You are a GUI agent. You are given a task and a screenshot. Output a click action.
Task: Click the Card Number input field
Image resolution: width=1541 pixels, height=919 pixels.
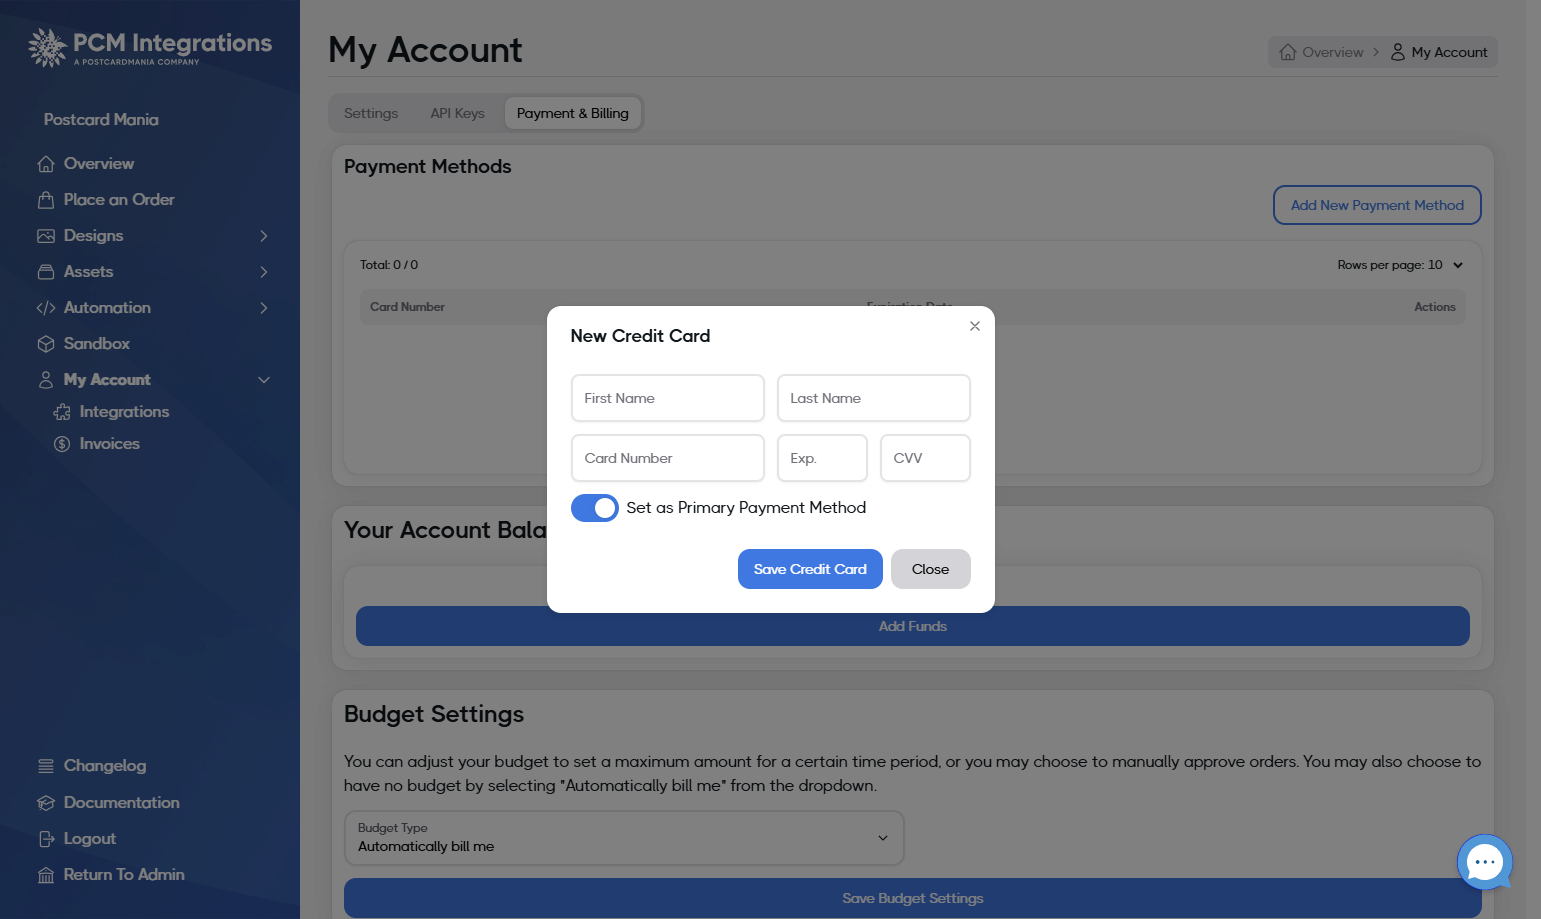[x=668, y=458]
